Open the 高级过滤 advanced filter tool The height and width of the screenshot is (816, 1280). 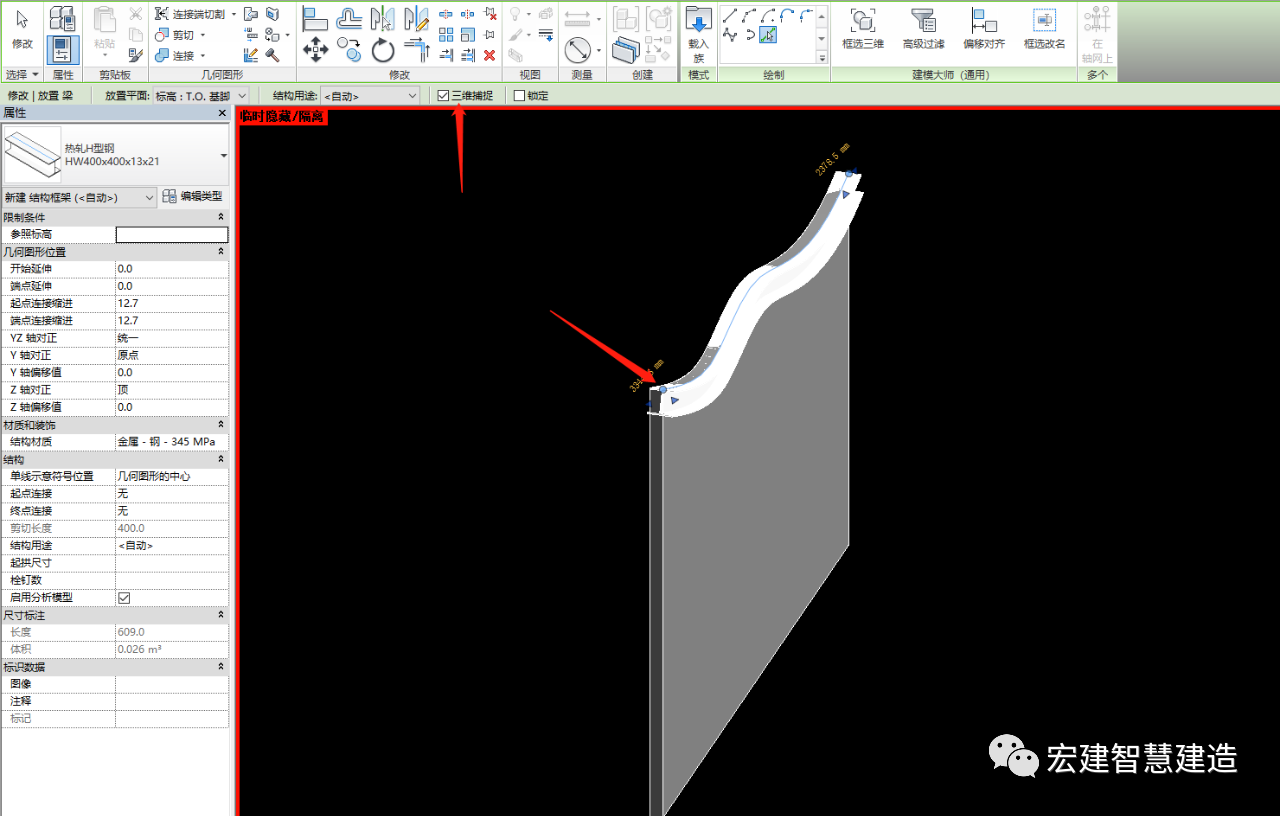pyautogui.click(x=922, y=28)
